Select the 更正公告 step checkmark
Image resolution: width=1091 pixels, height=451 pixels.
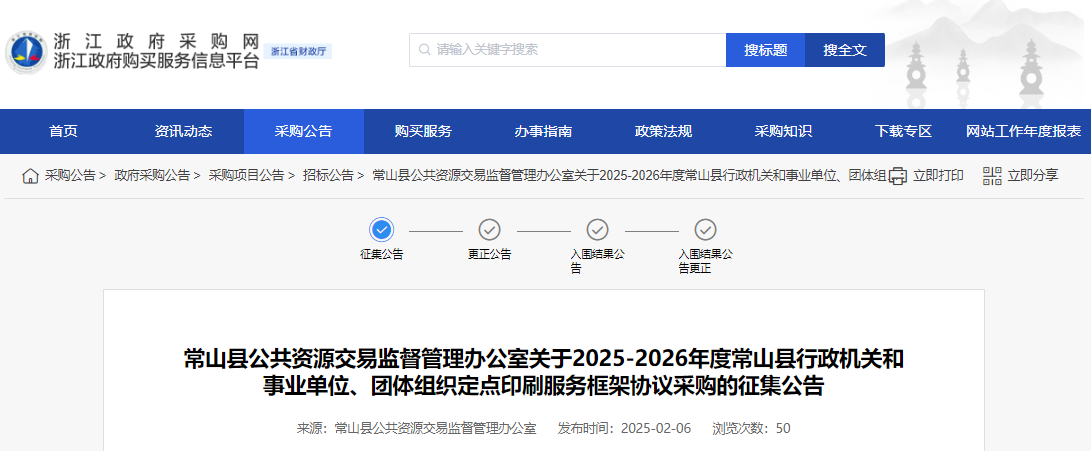[489, 229]
